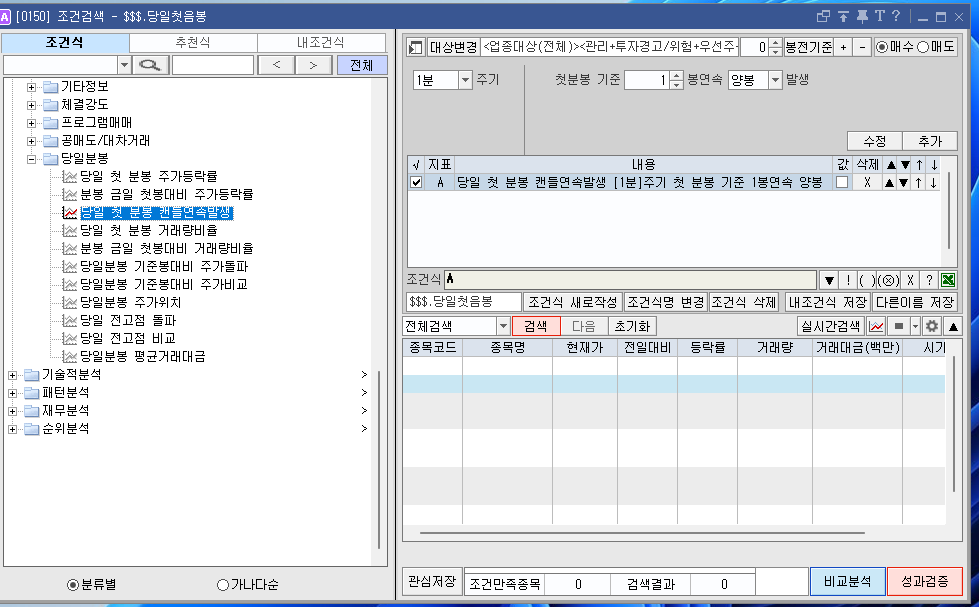Click the magnifier search icon in left panel
The width and height of the screenshot is (979, 607).
(149, 65)
